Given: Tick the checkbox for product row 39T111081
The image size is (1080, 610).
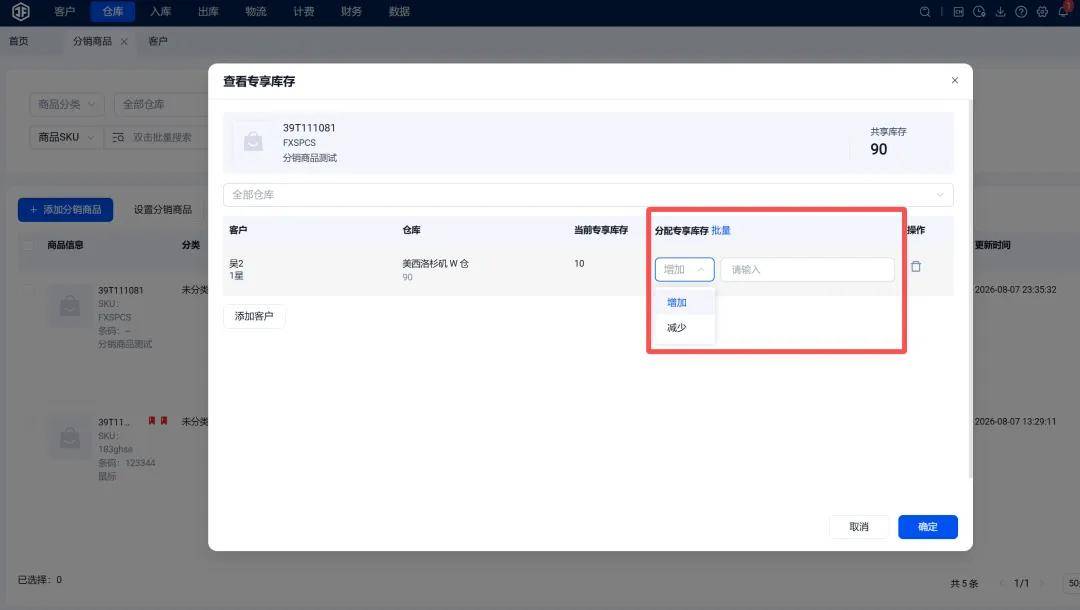Looking at the screenshot, I should point(28,291).
